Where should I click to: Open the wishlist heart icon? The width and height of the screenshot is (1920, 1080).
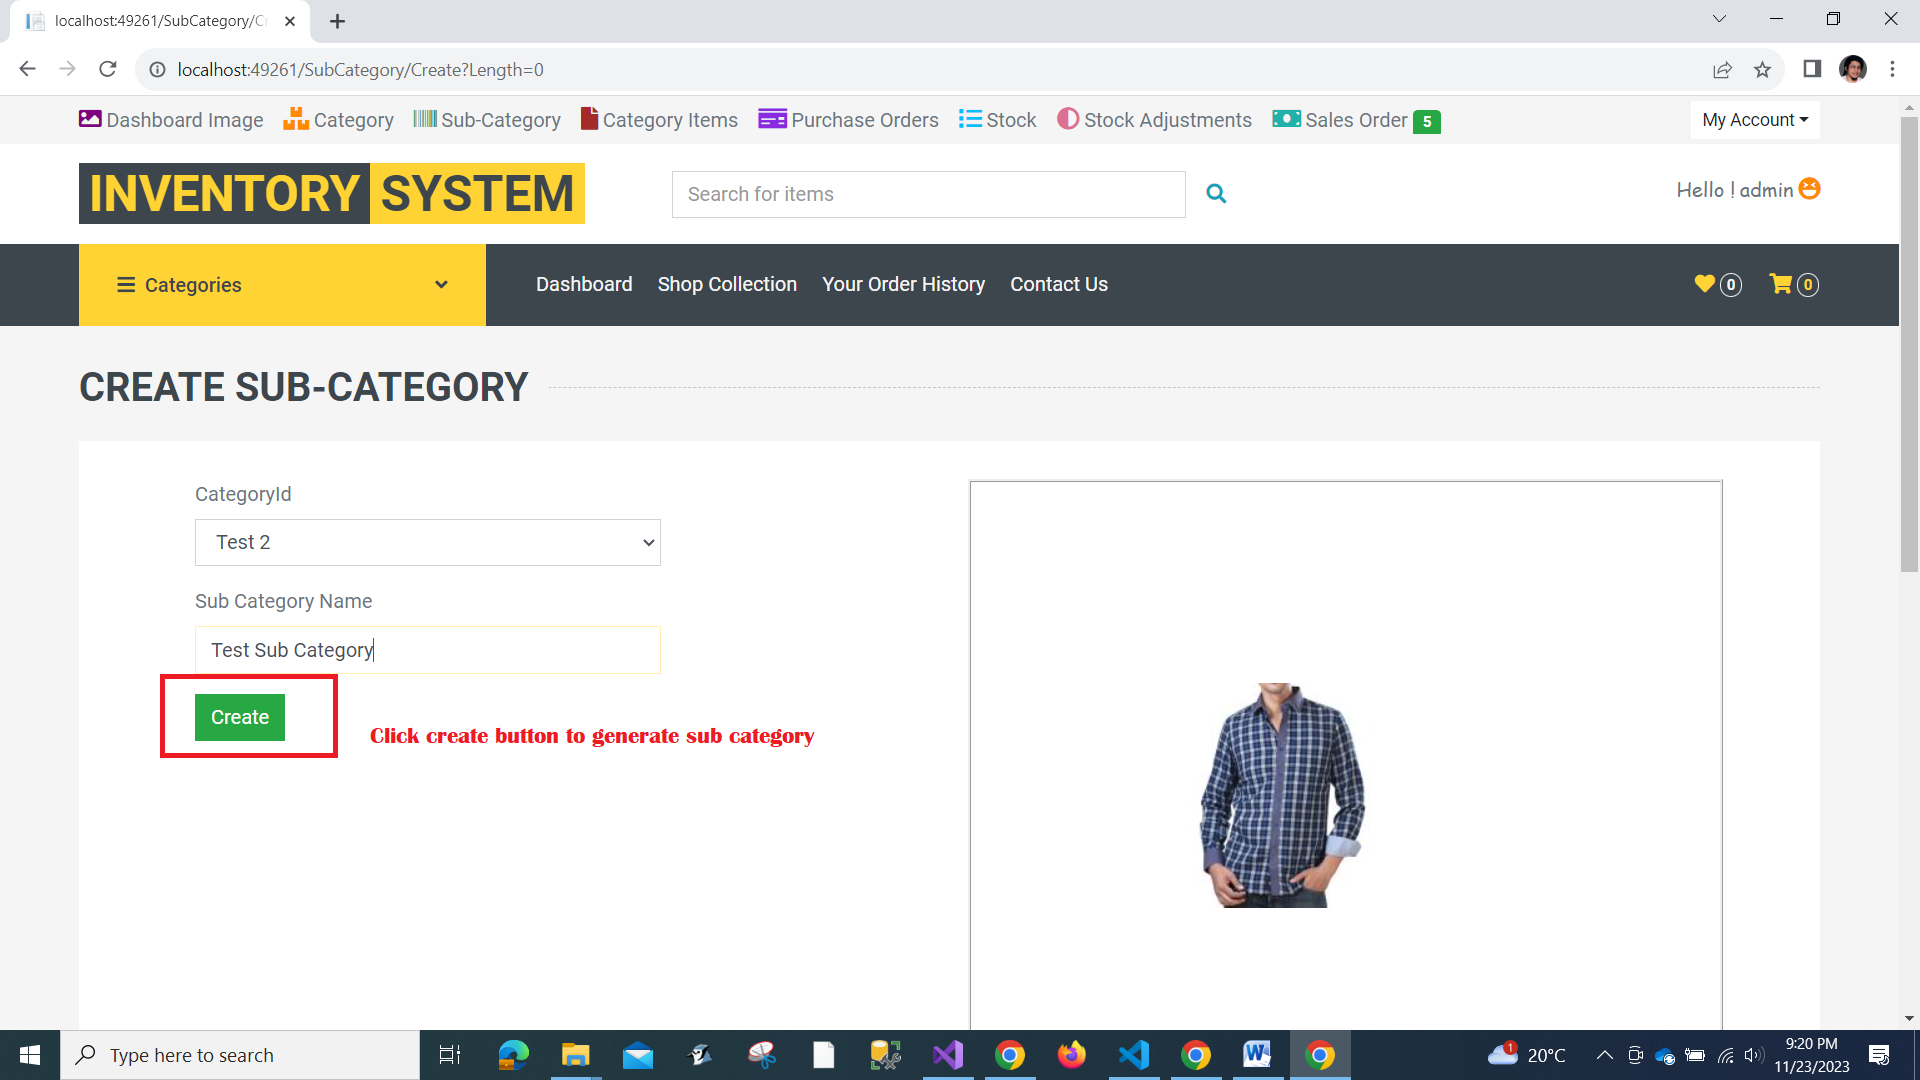tap(1705, 284)
